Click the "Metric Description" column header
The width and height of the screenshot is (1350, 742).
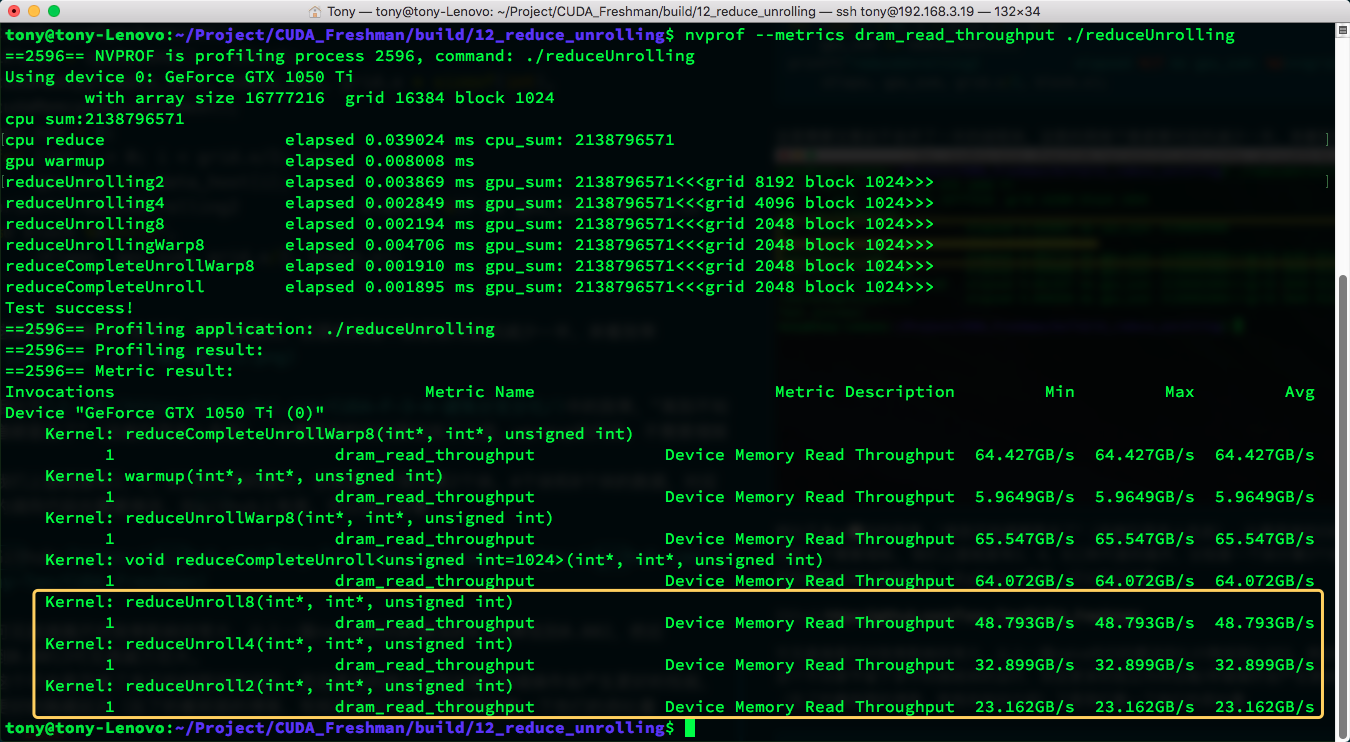864,392
